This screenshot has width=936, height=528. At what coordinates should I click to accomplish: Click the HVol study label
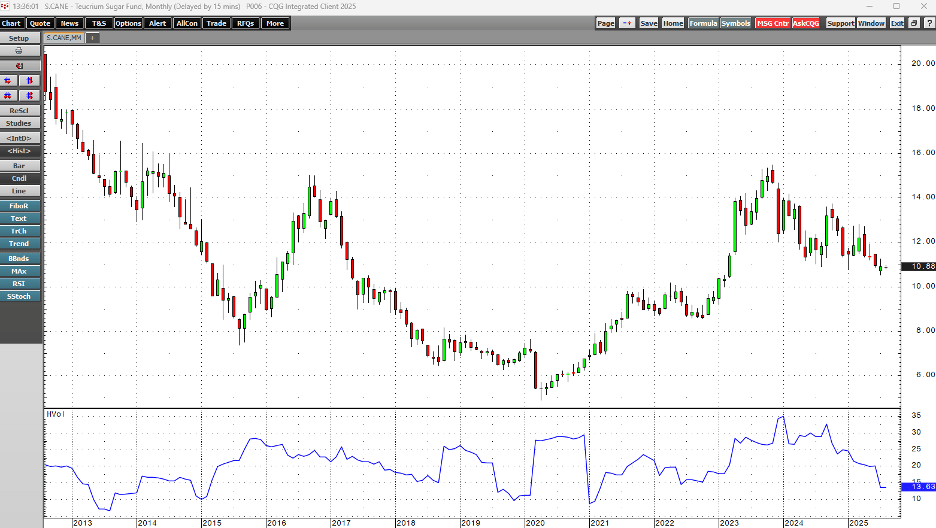pyautogui.click(x=54, y=413)
